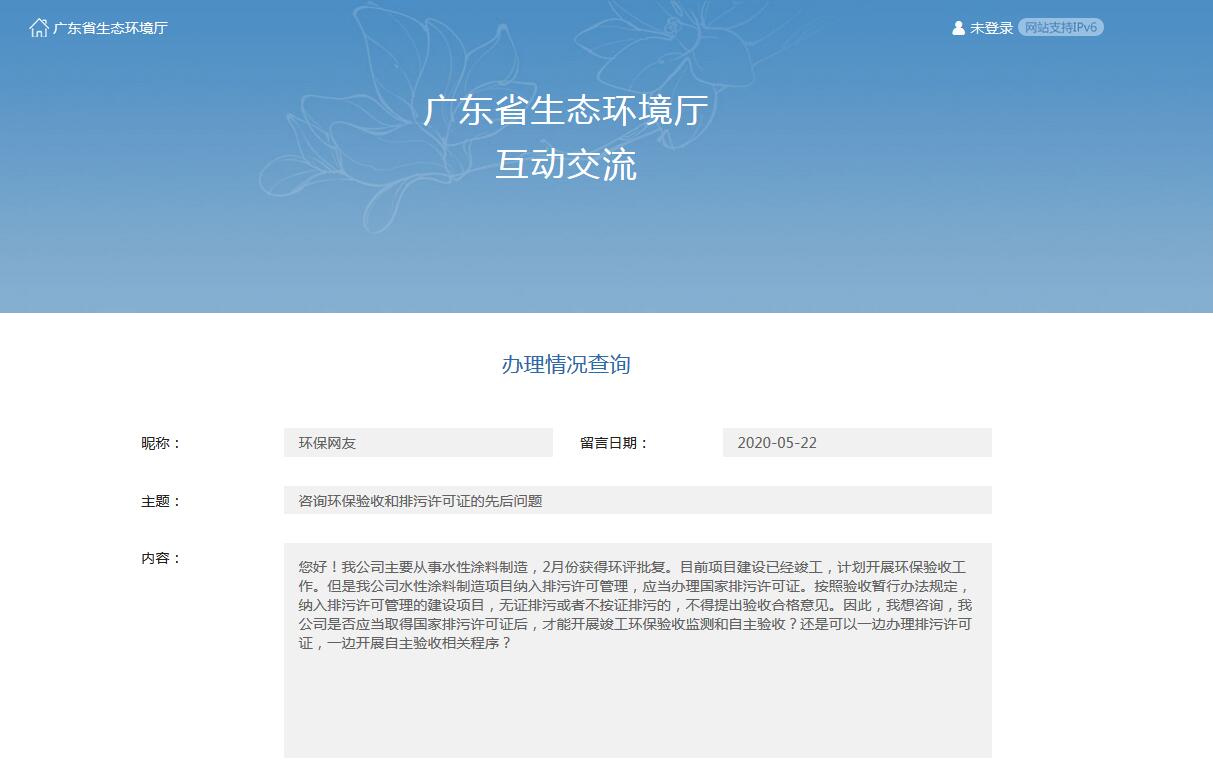Click the 内容 field label

click(161, 558)
